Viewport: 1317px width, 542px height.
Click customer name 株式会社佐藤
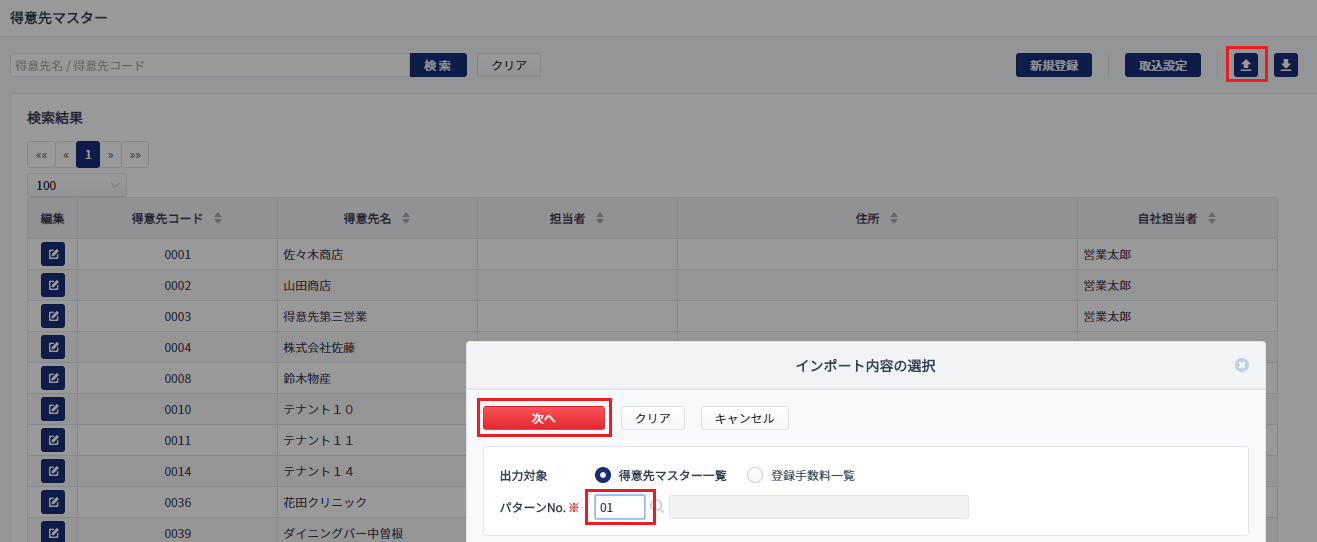[320, 347]
